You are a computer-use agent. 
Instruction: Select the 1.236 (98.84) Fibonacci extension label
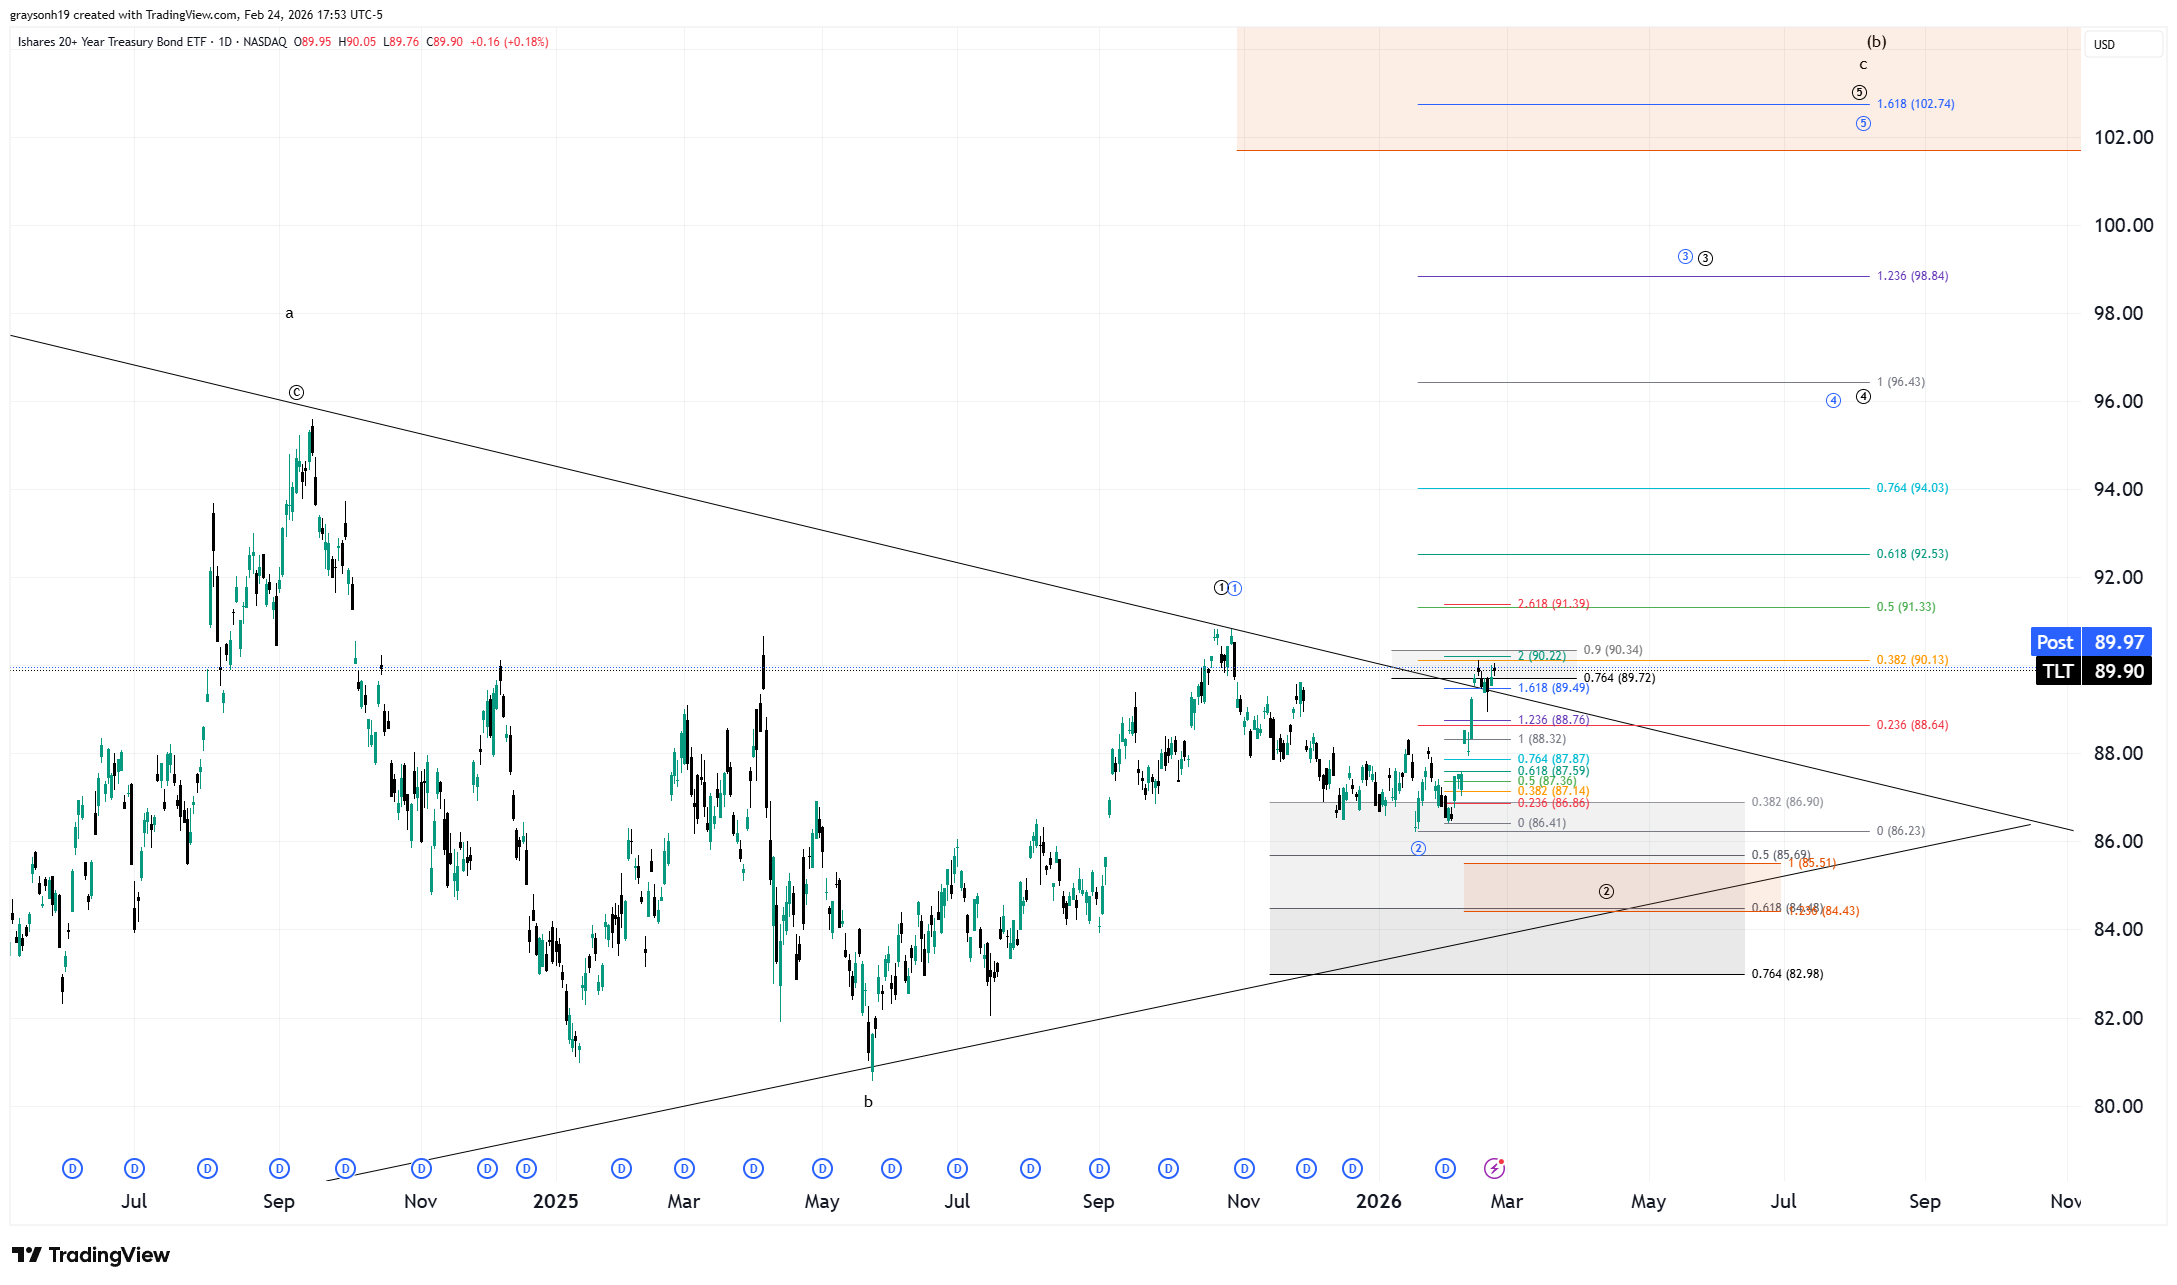coord(1912,276)
